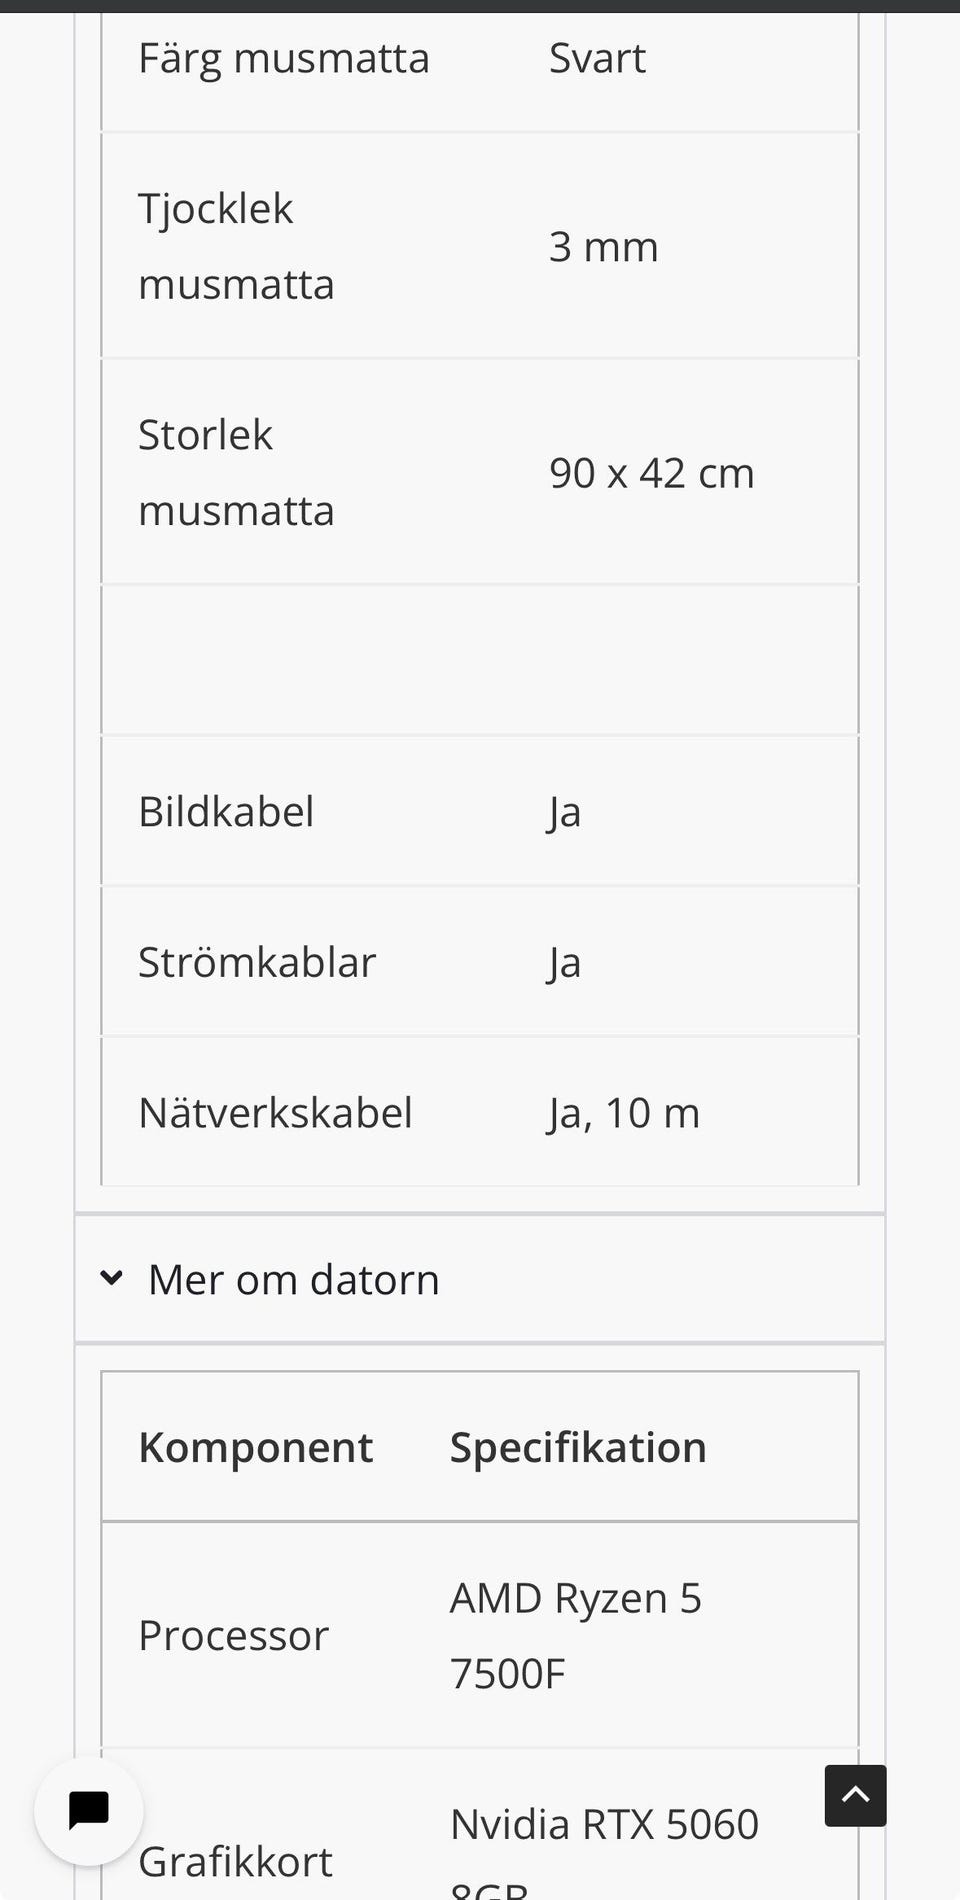
Task: Select the Specifikation column header
Action: click(x=578, y=1447)
